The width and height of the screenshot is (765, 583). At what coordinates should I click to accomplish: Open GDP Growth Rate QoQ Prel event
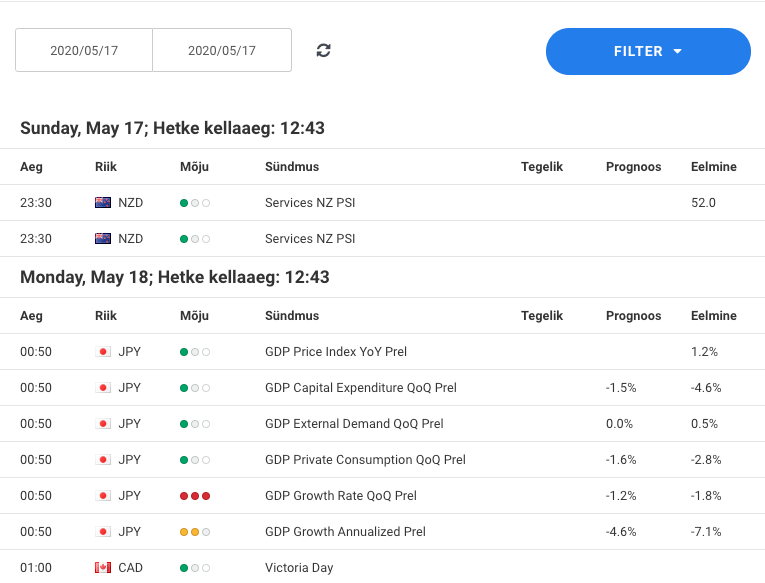pyautogui.click(x=341, y=496)
